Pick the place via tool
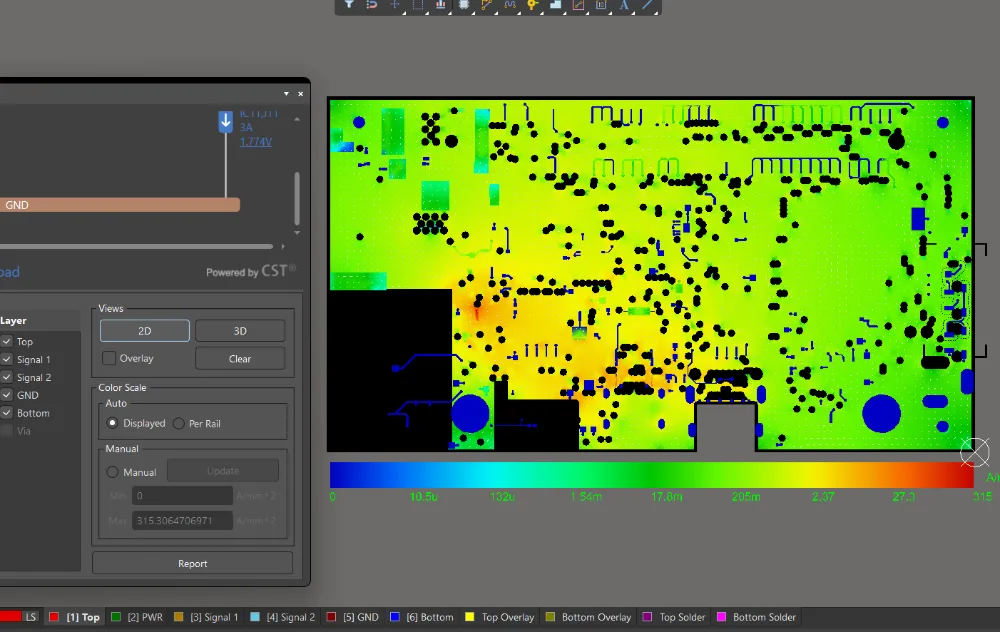This screenshot has height=632, width=1000. click(533, 4)
